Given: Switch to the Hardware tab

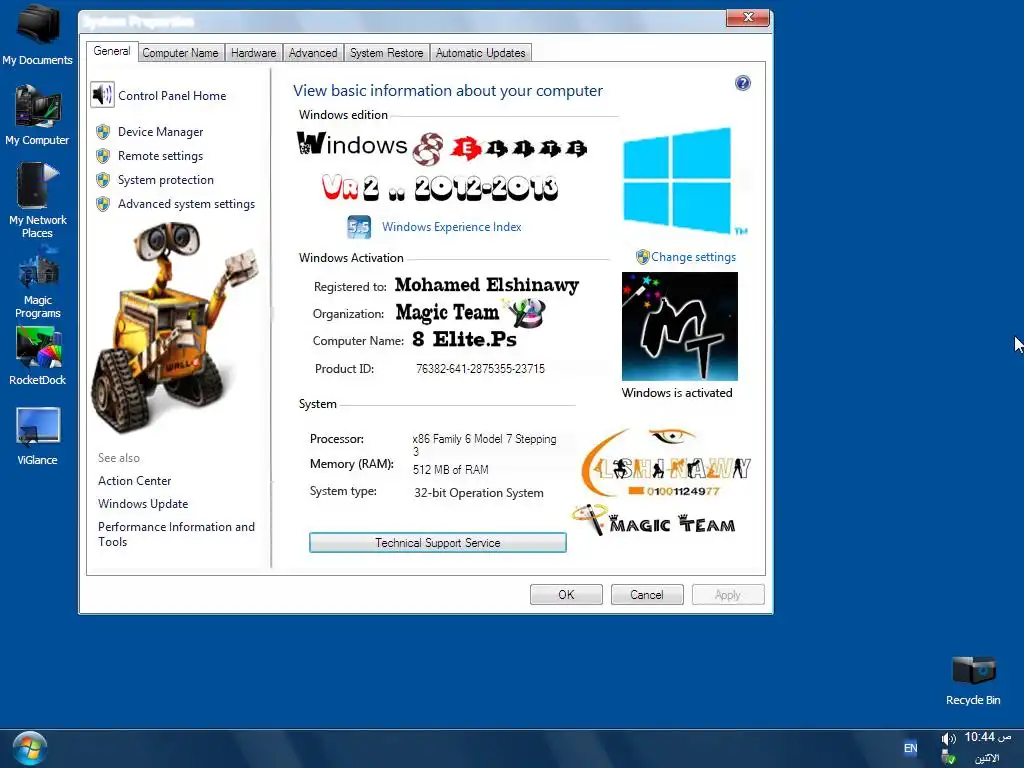Looking at the screenshot, I should [253, 53].
